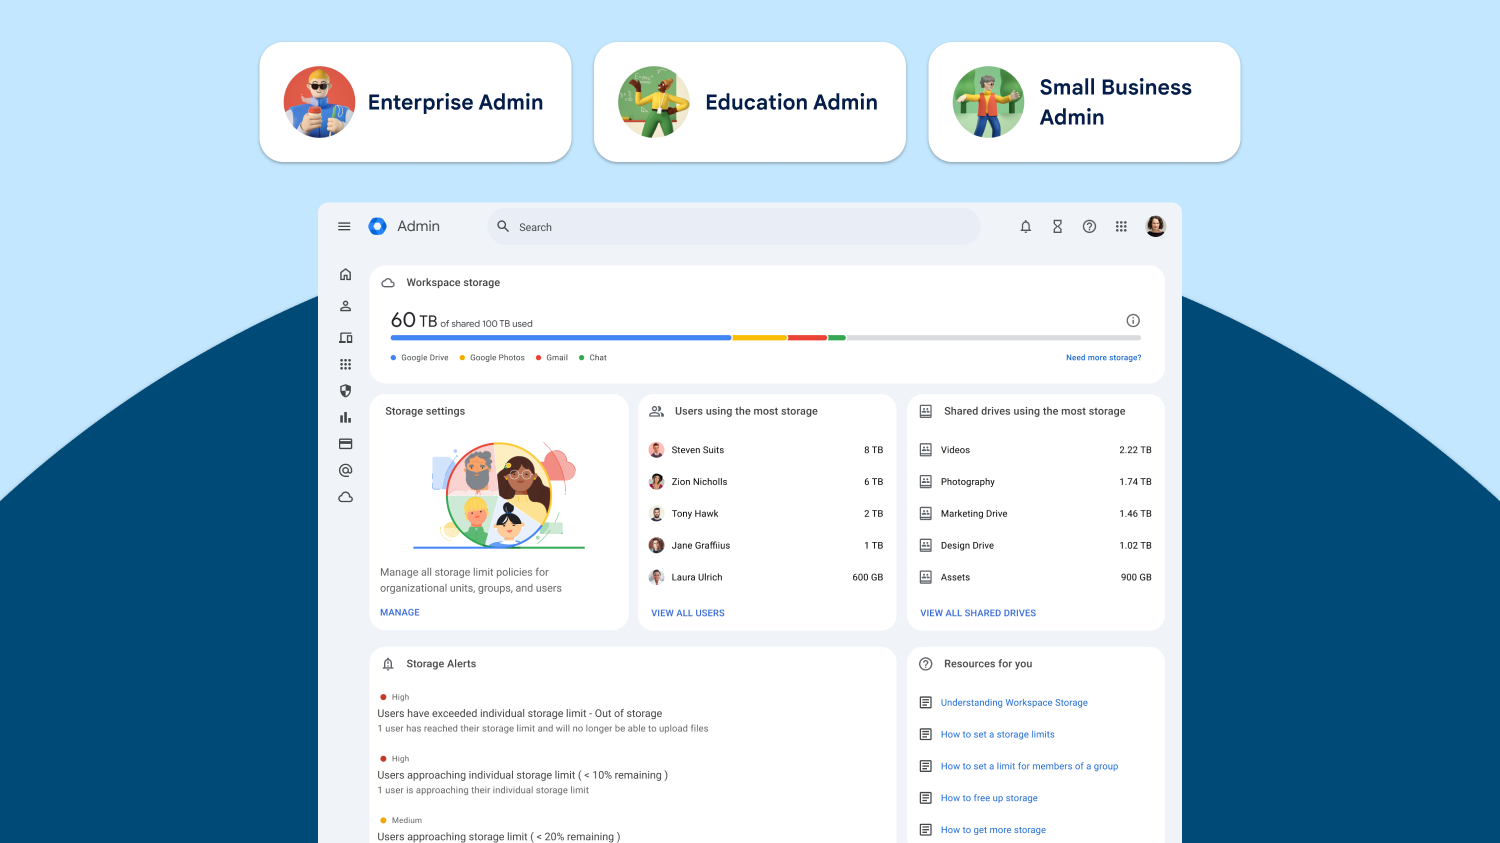Open the Devices icon in sidebar
This screenshot has width=1500, height=843.
point(345,338)
